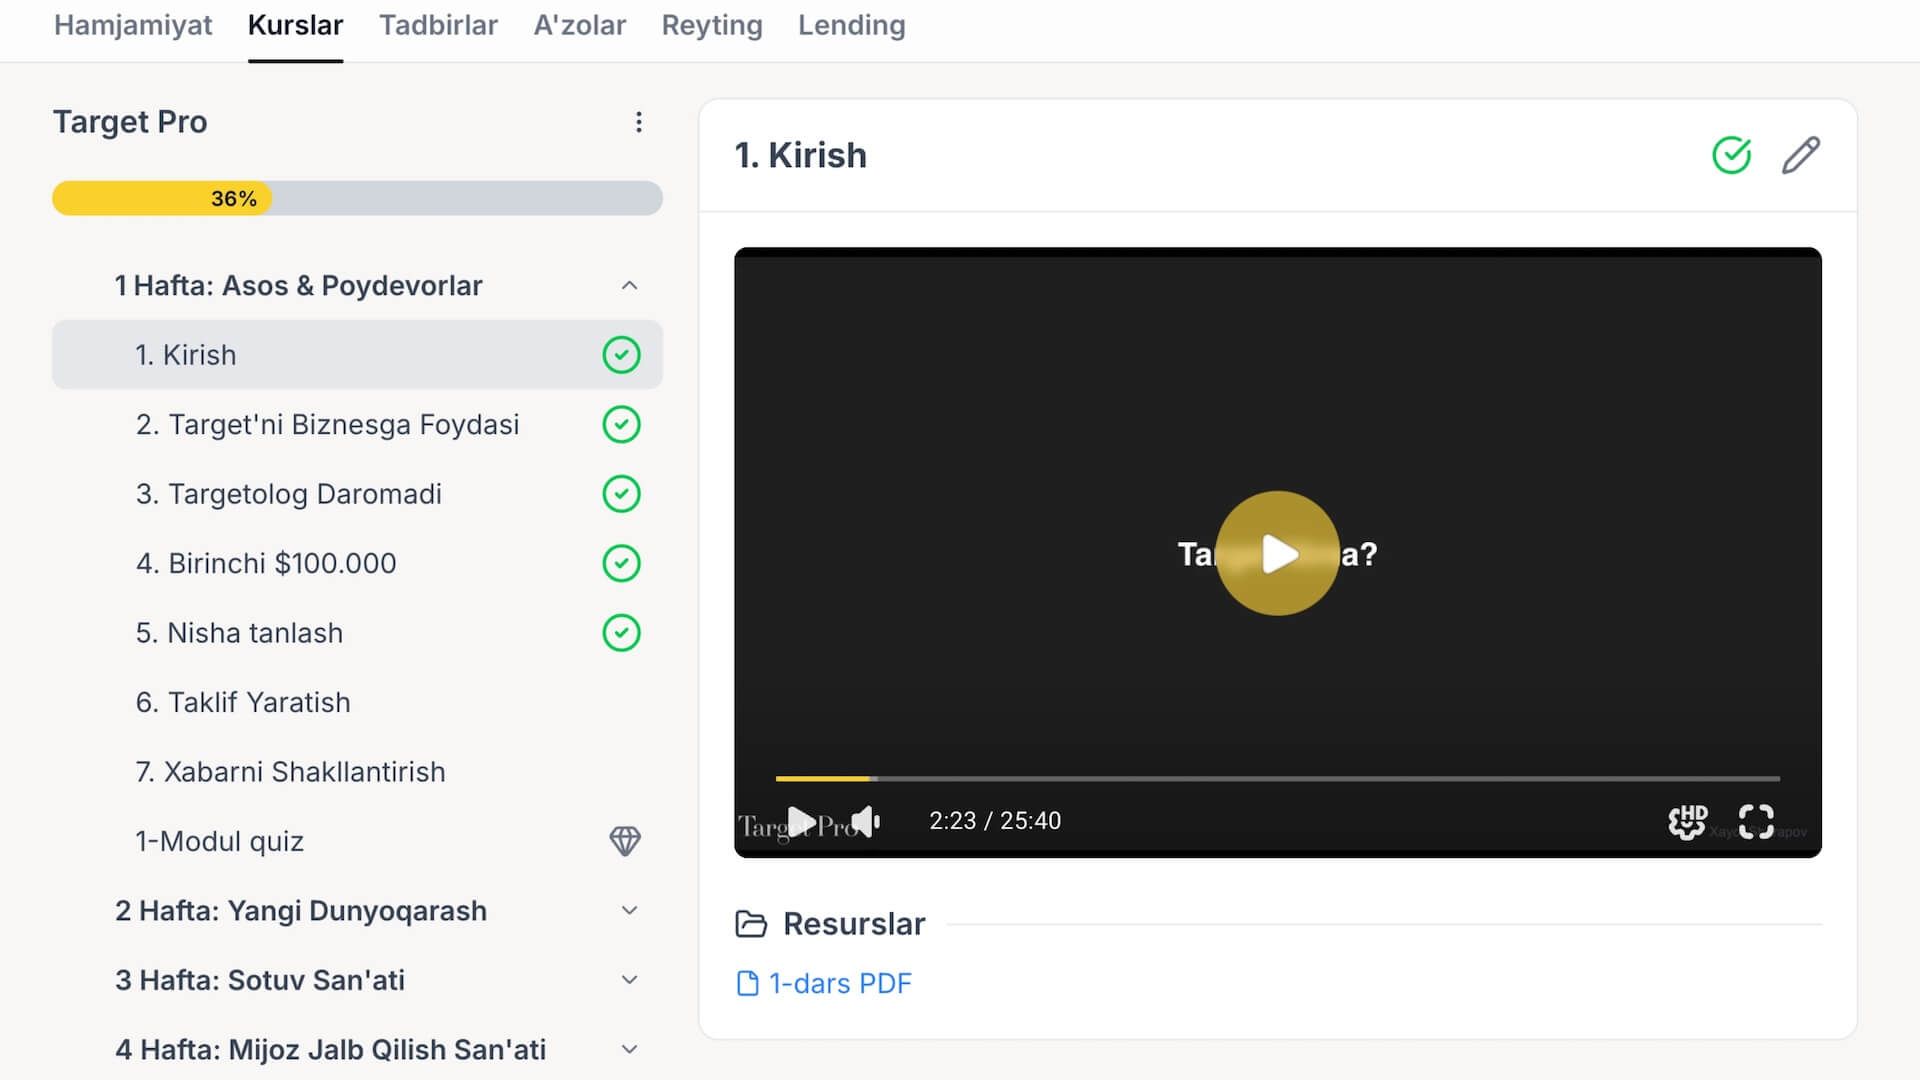Click the video progress seek bar
Image resolution: width=1920 pixels, height=1080 pixels.
tap(1277, 778)
